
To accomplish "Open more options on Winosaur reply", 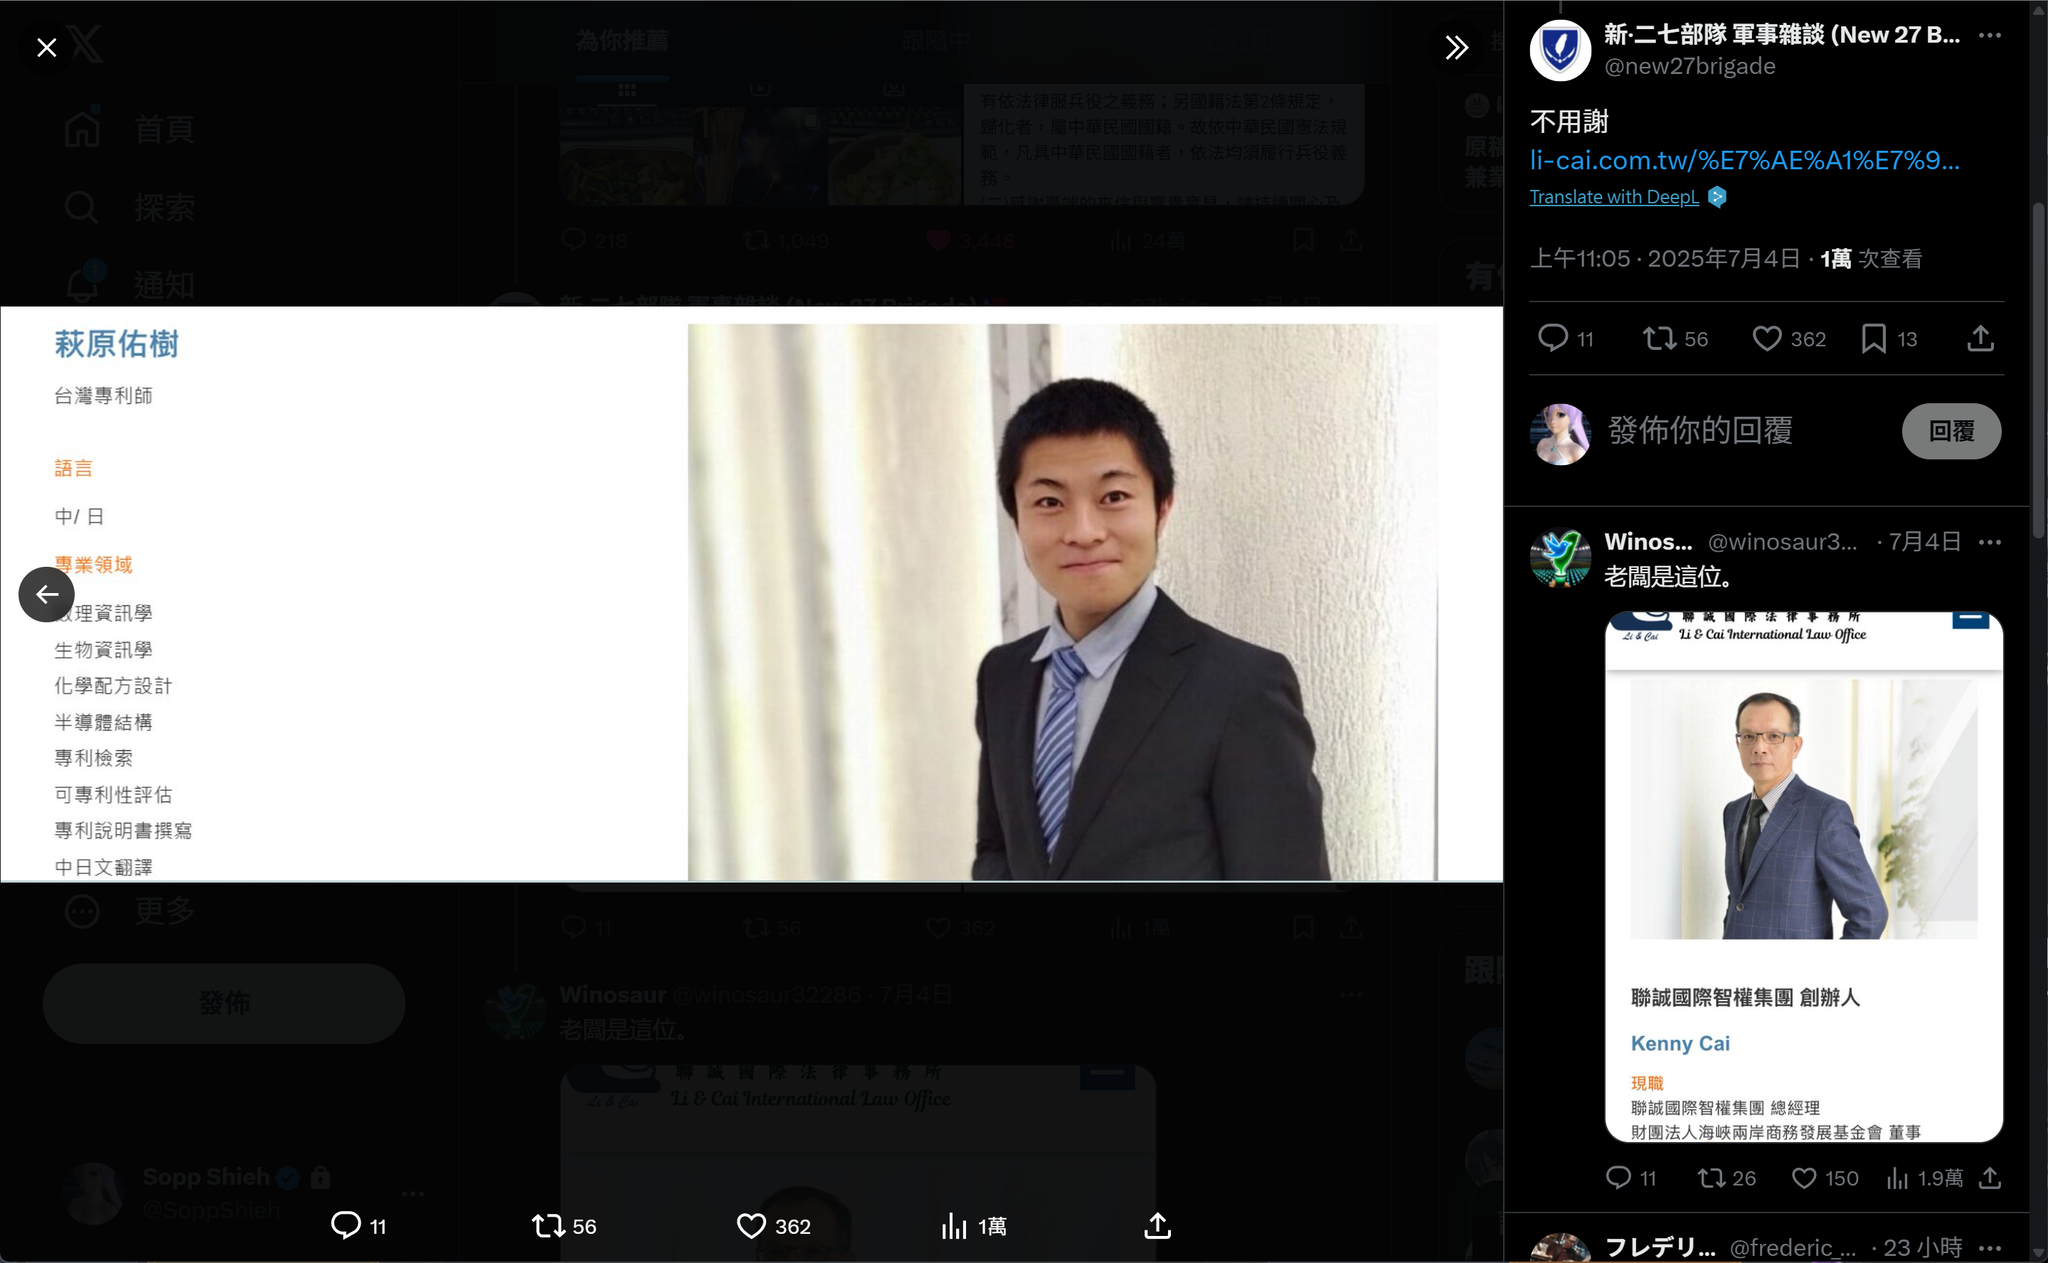I will click(1990, 542).
